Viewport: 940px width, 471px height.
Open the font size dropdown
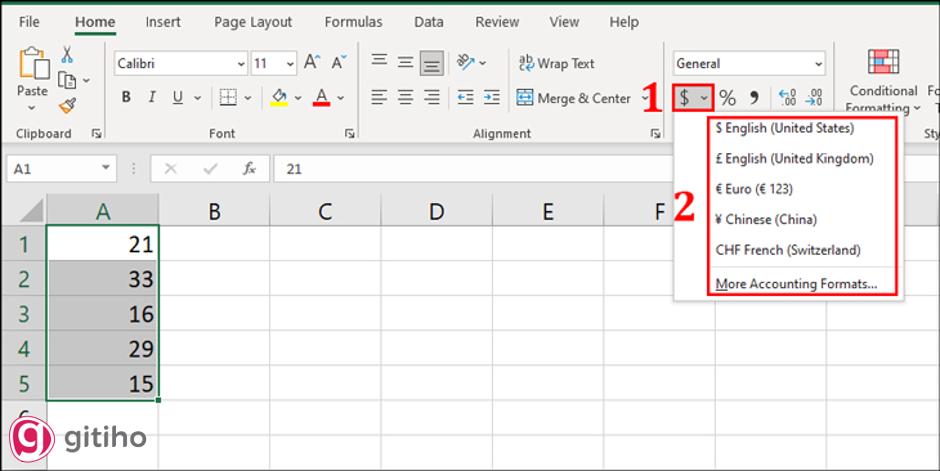[x=288, y=64]
